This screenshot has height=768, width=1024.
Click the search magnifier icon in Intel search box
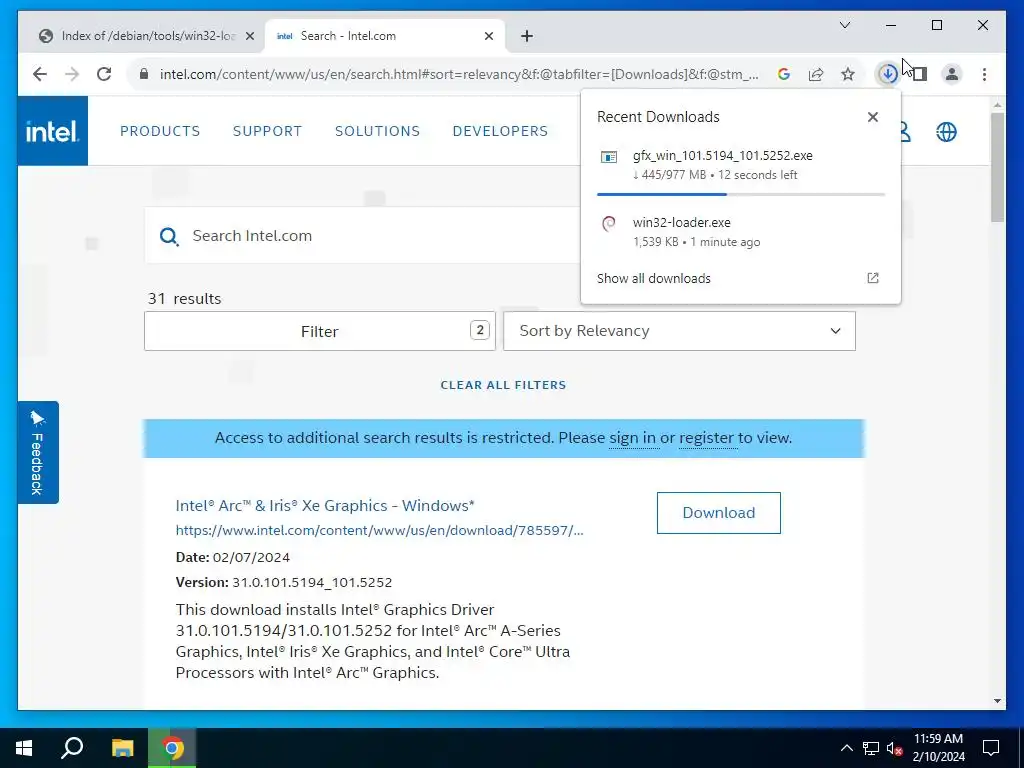point(169,236)
